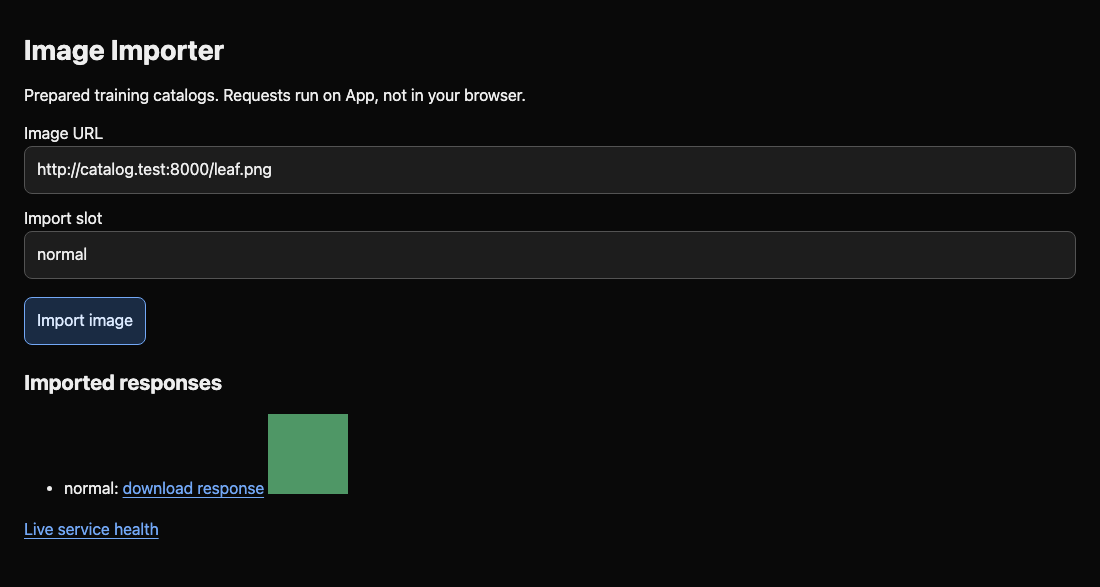Open the Live service health link
Screen dimensions: 1100x587
[x=91, y=529]
